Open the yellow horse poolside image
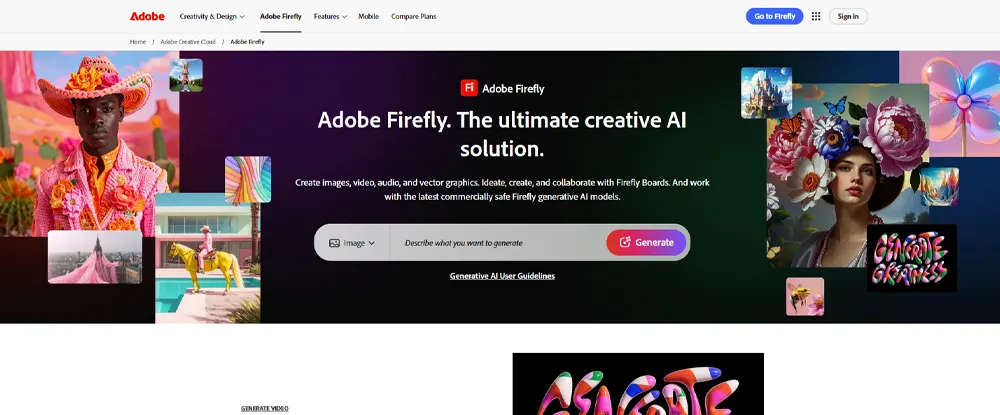 pos(208,258)
